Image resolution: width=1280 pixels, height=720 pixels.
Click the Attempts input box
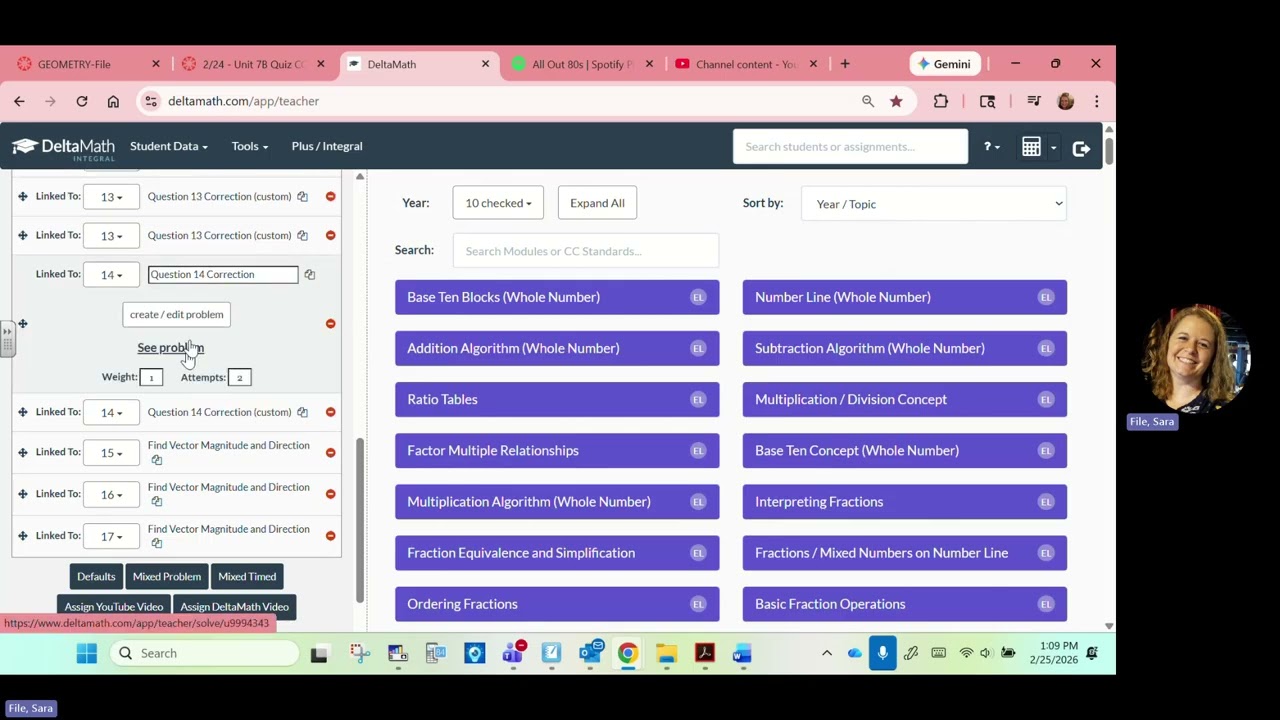(239, 378)
